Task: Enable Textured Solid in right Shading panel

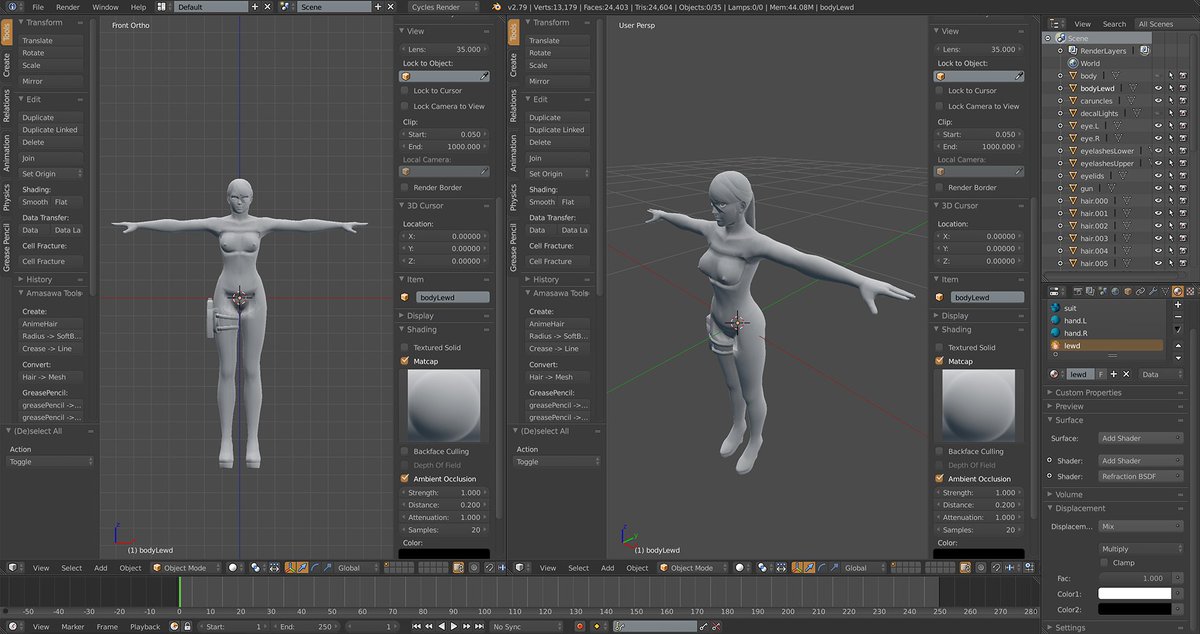Action: coord(939,347)
